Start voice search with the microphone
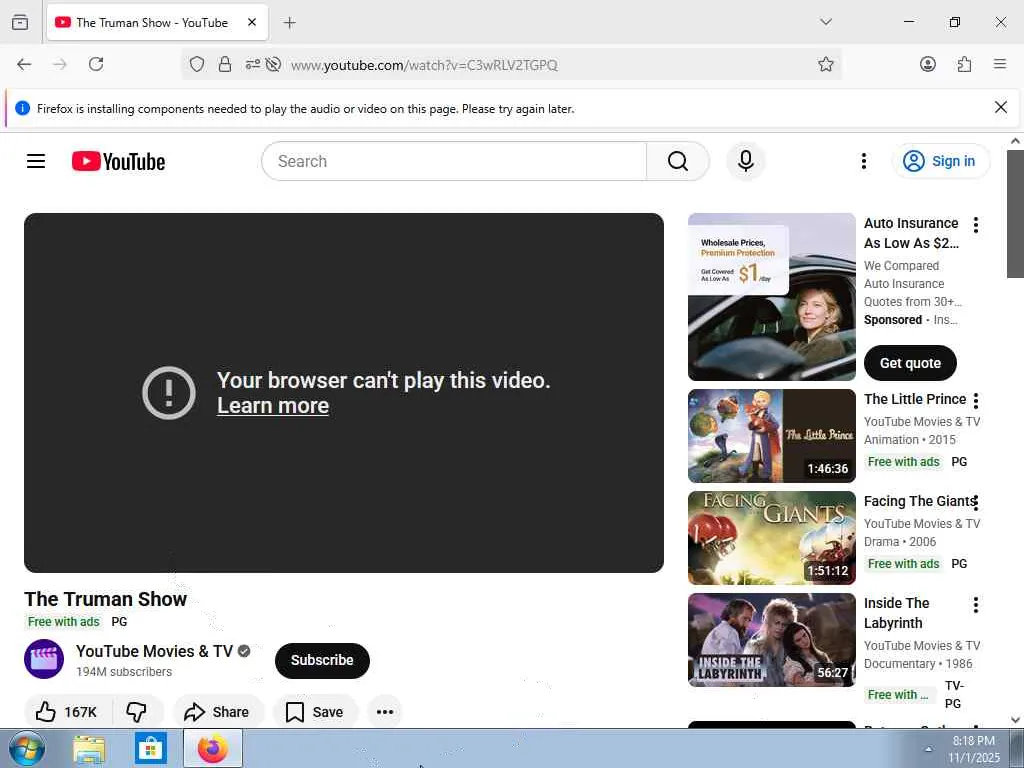The width and height of the screenshot is (1024, 768). pos(746,161)
